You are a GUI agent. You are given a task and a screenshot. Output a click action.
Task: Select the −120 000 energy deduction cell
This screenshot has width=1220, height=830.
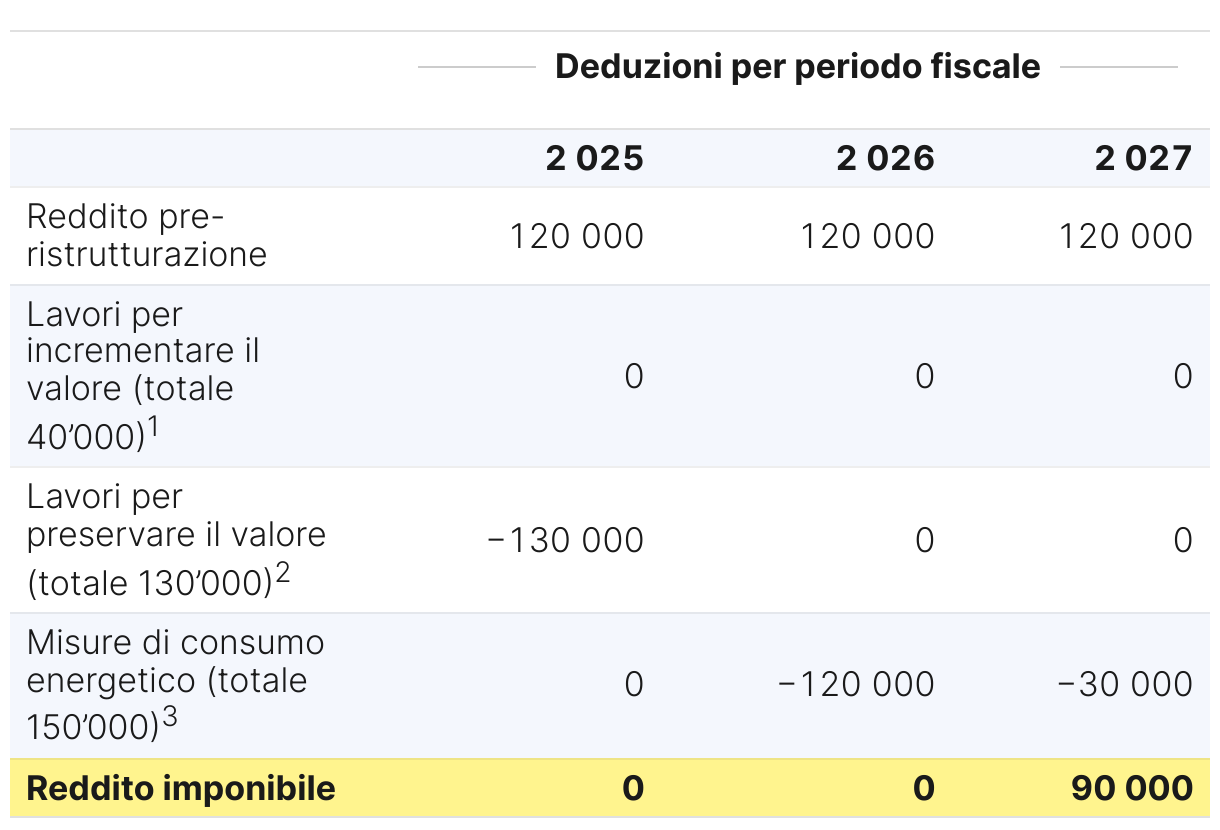pos(856,684)
